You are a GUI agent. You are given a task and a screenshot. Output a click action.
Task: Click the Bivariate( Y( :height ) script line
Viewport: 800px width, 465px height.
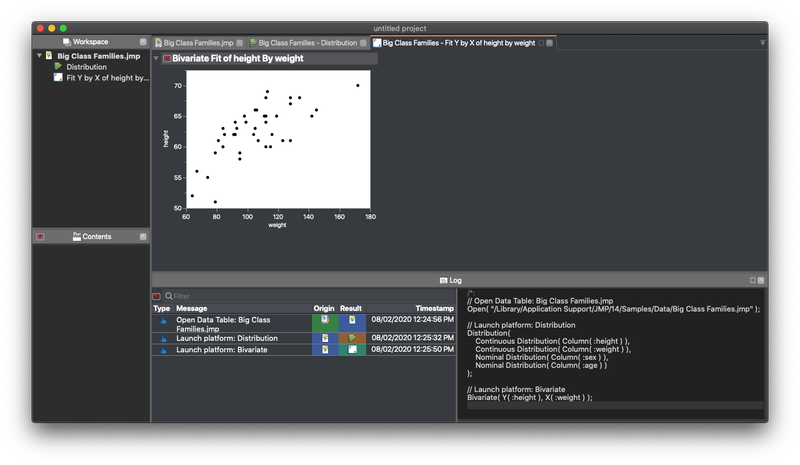[x=530, y=398]
